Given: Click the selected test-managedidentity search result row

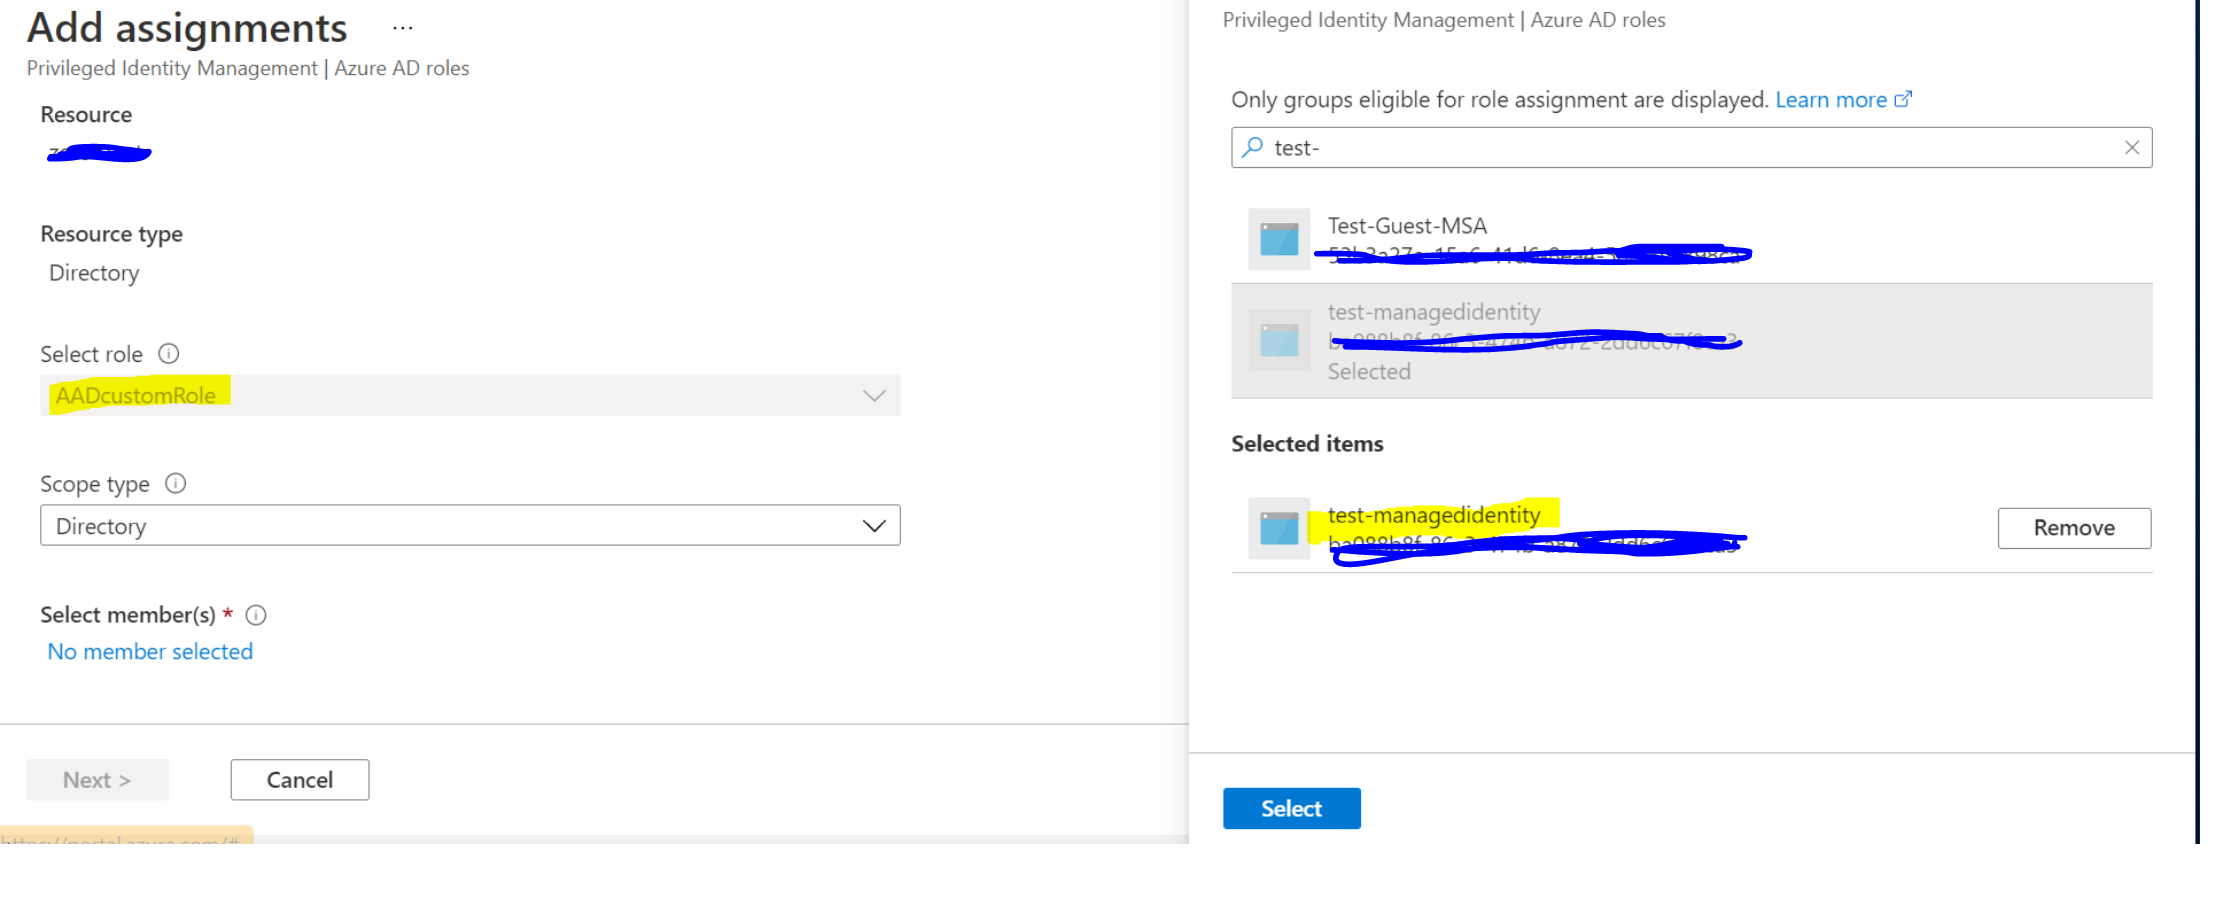Looking at the screenshot, I should [1691, 341].
